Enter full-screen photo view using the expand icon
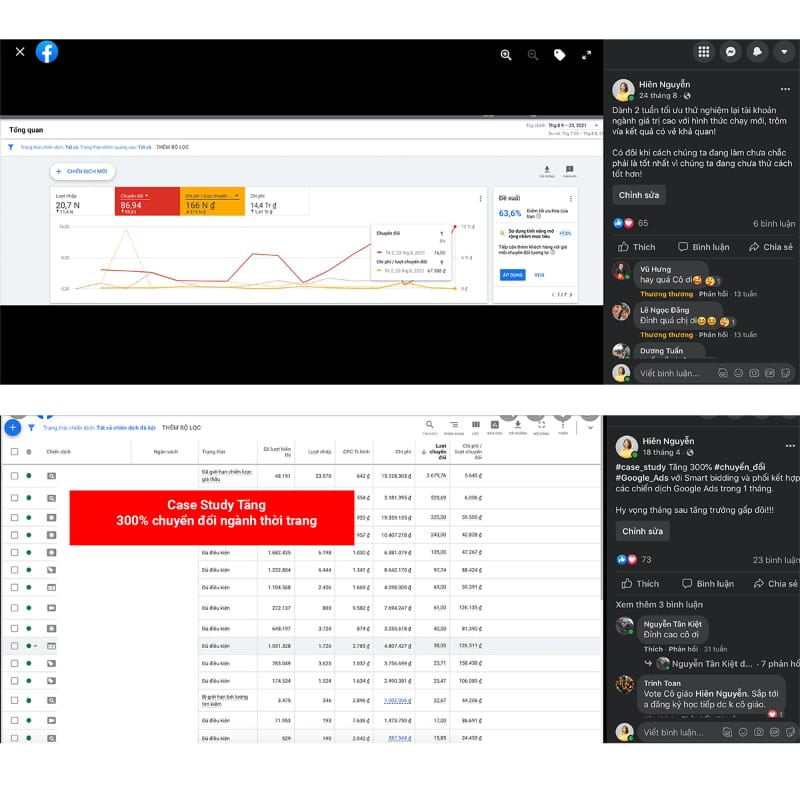 click(586, 55)
